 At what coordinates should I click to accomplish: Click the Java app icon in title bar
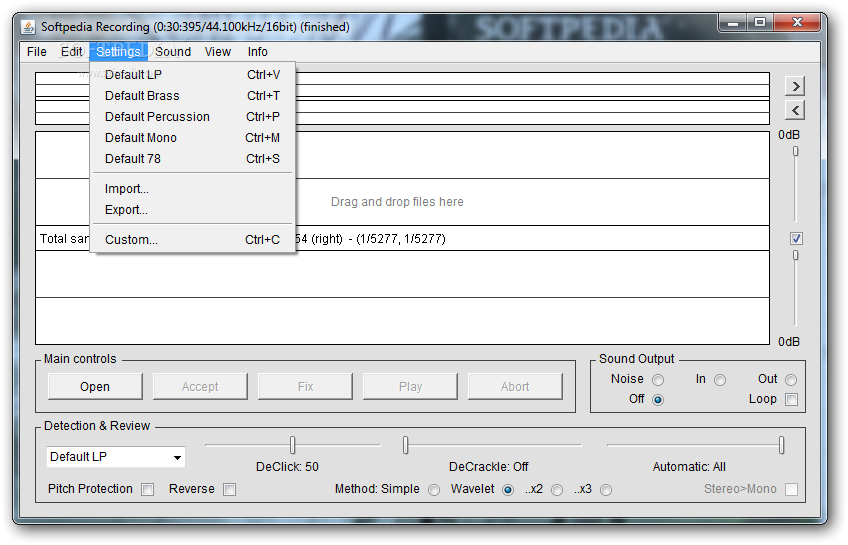click(28, 26)
